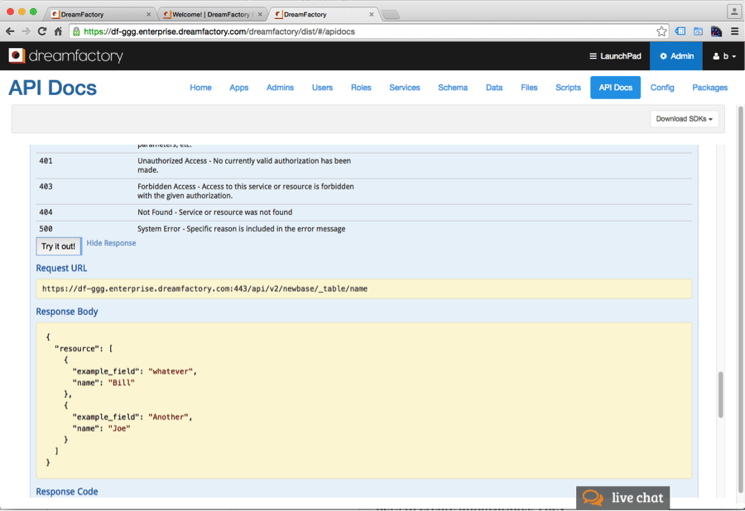This screenshot has width=745, height=511.
Task: Click the dreamfactory logo
Action: click(x=66, y=56)
